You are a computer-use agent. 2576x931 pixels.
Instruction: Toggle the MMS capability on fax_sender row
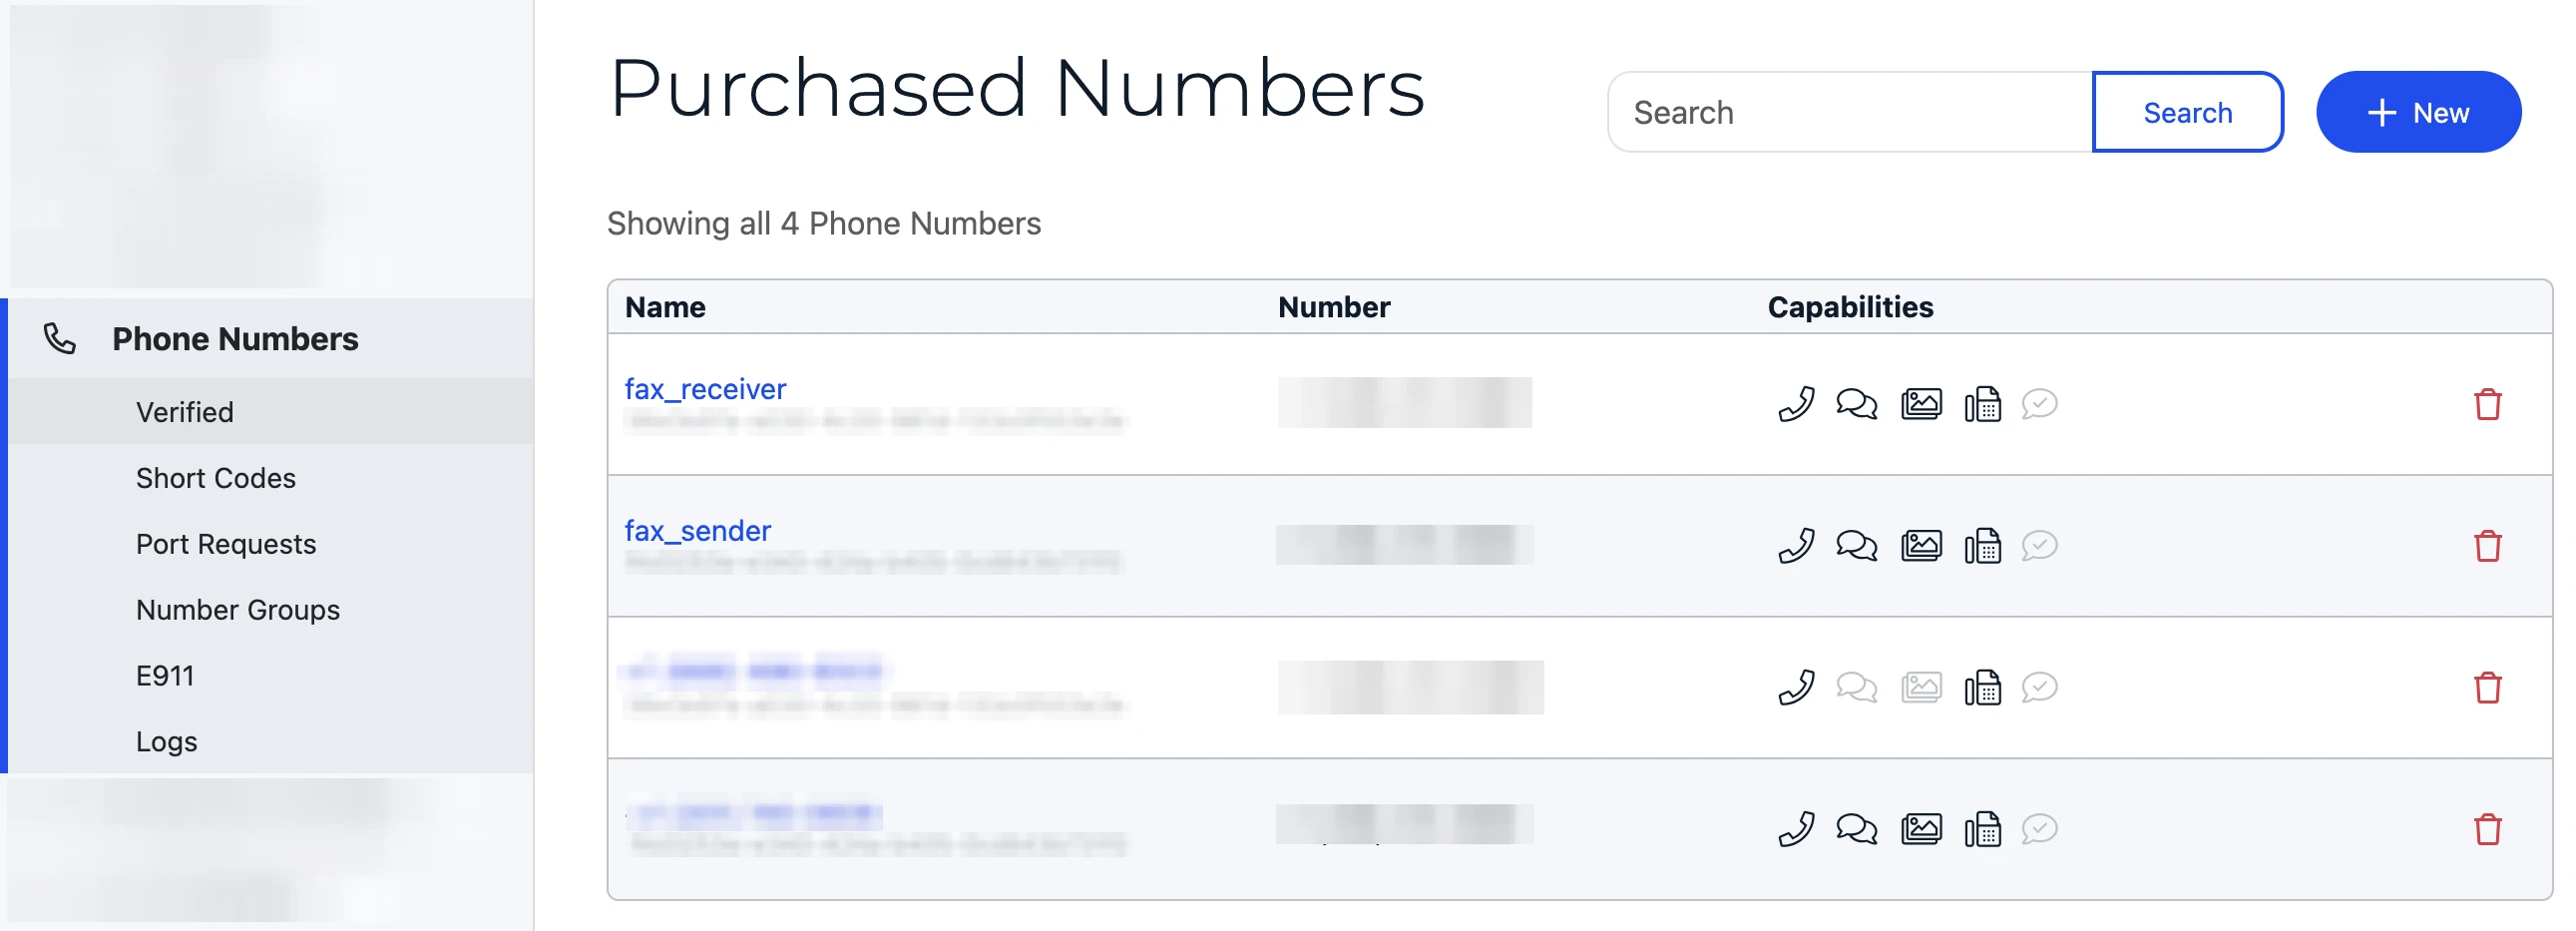[x=1922, y=546]
